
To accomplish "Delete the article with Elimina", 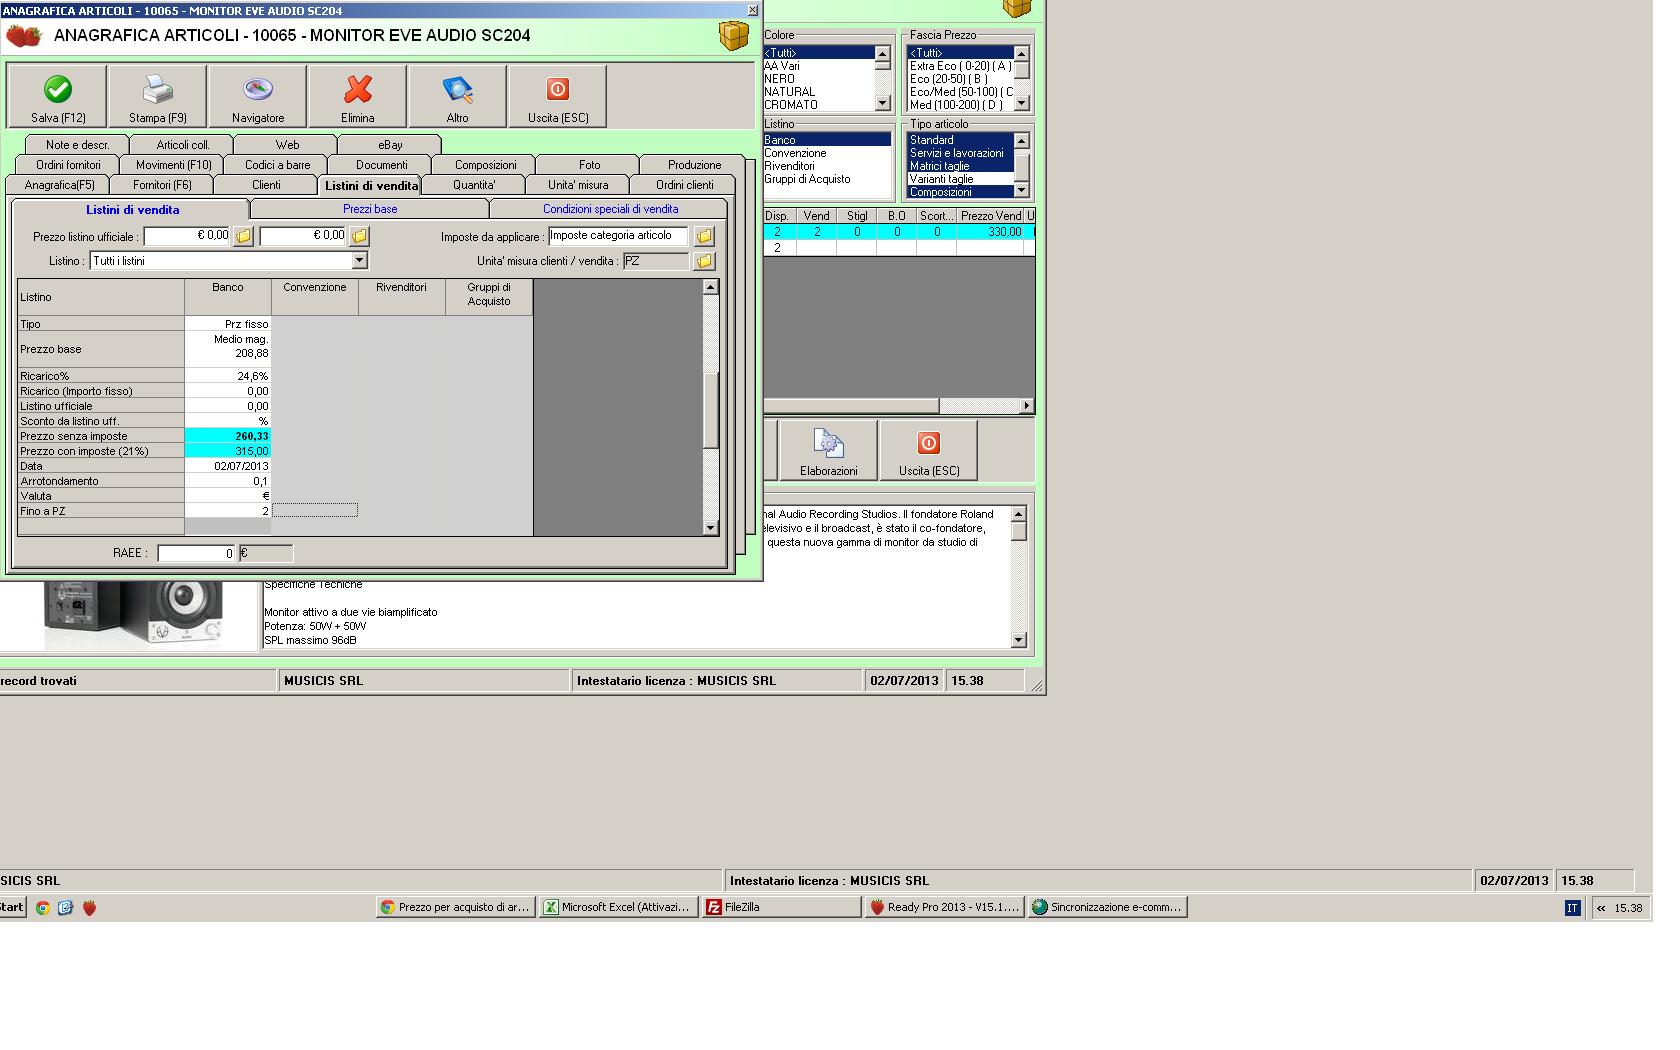I will click(x=357, y=97).
